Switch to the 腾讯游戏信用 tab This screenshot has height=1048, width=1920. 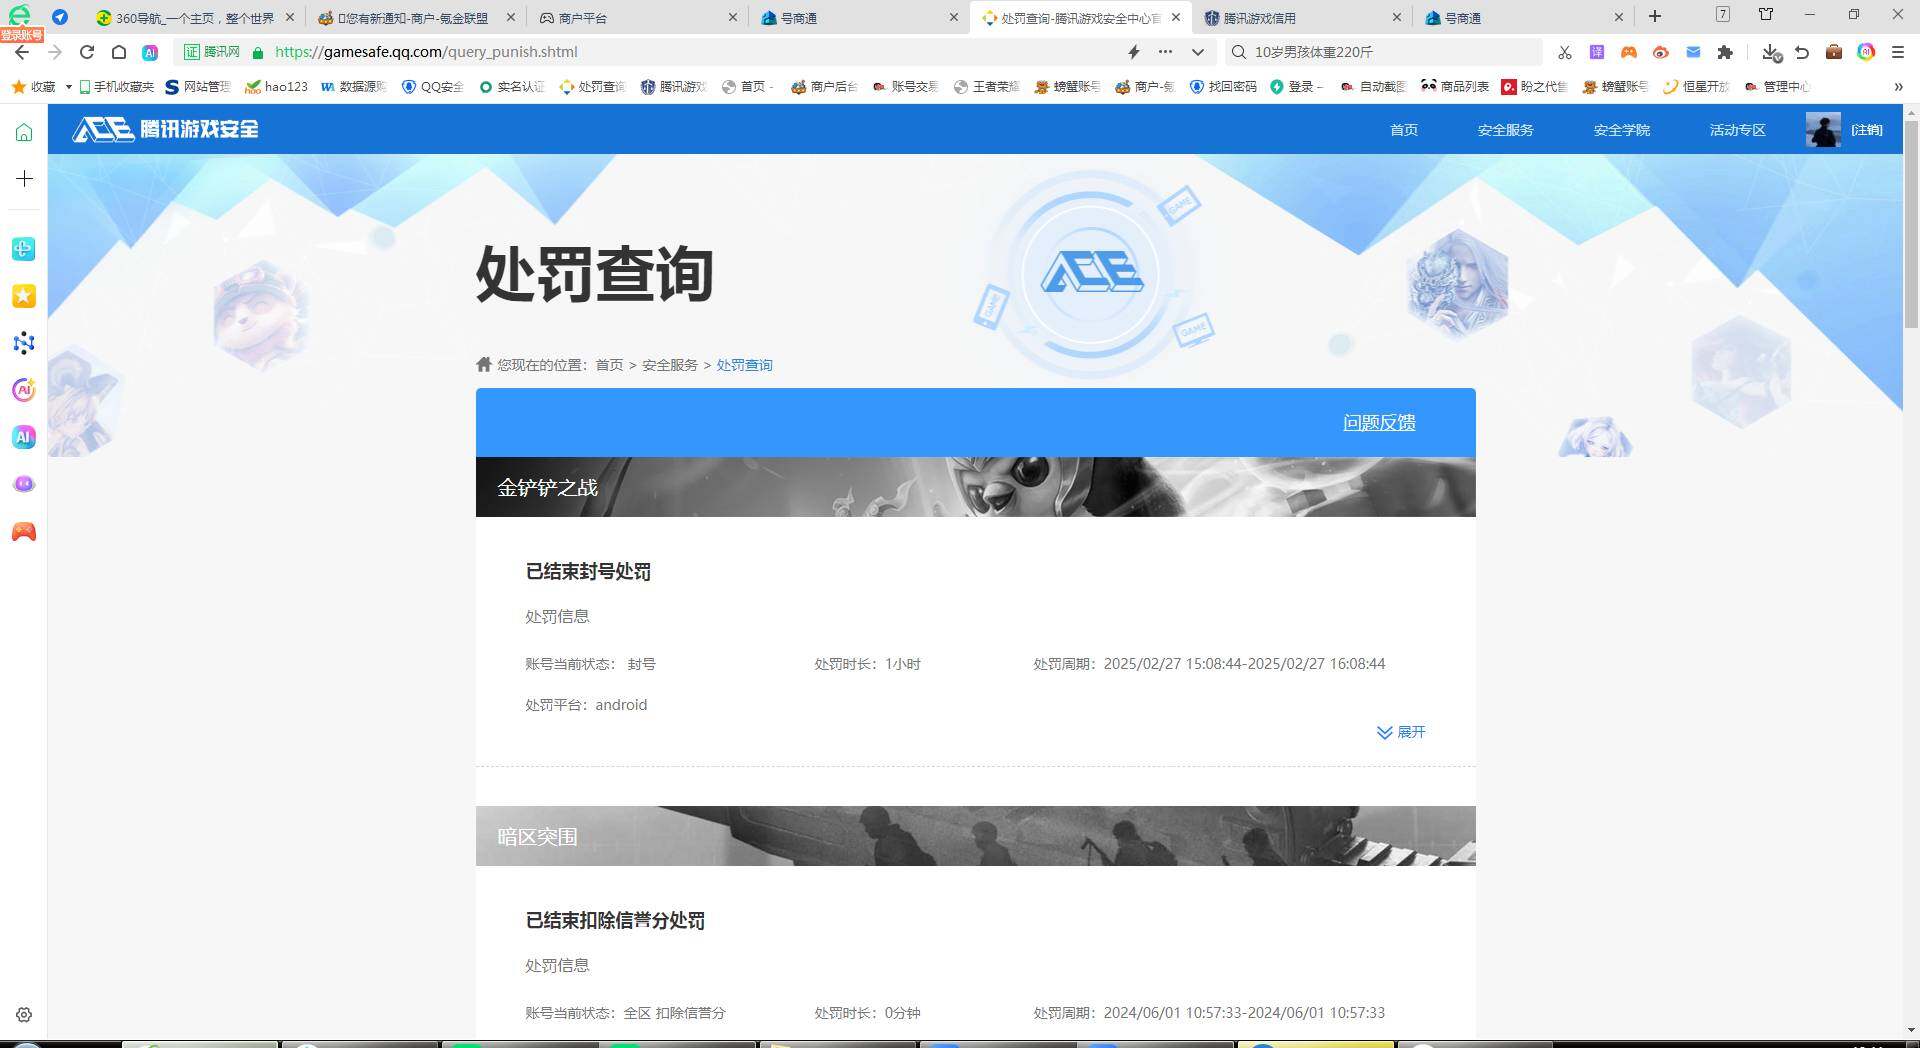pos(1300,18)
